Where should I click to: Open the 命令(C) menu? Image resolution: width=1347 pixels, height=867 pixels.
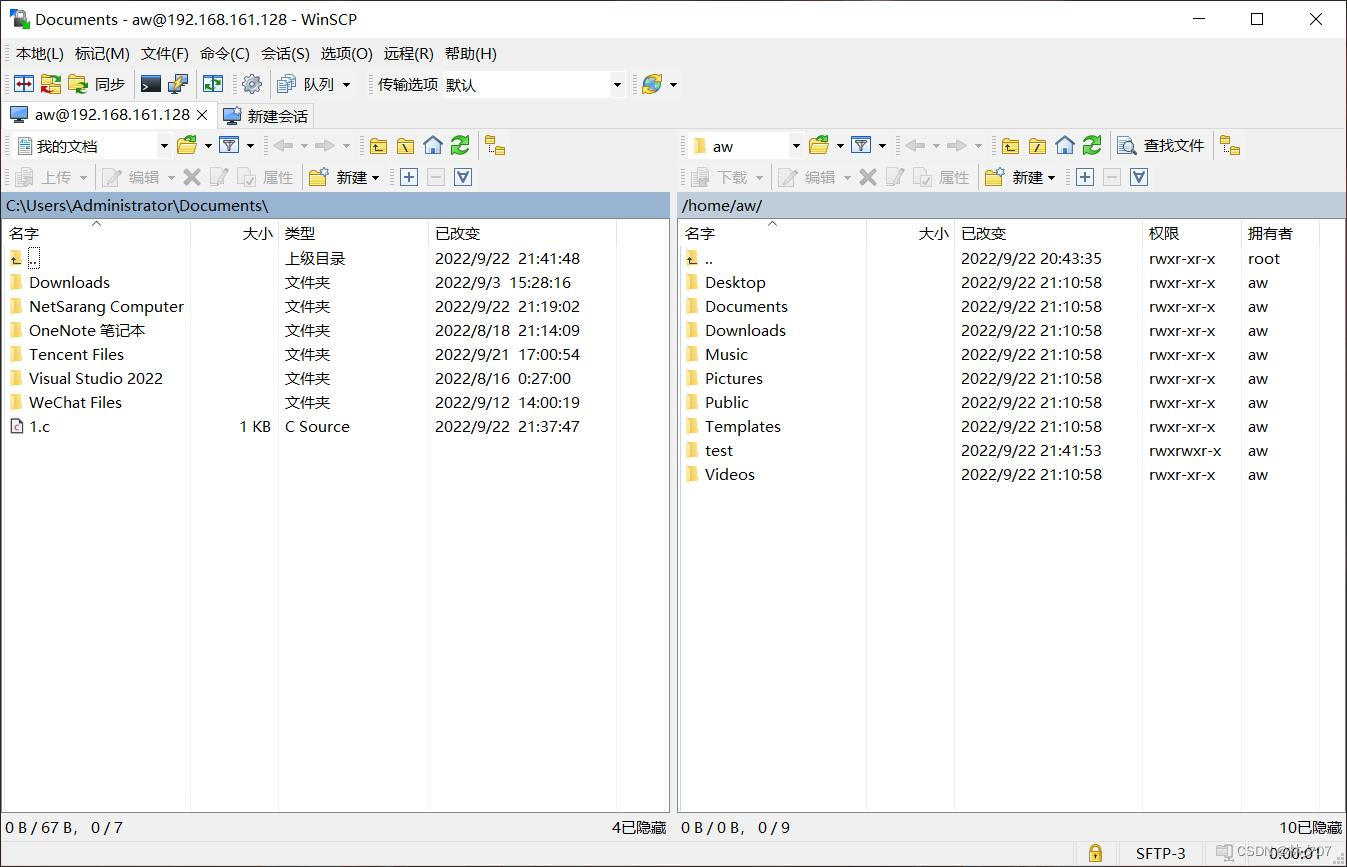225,54
